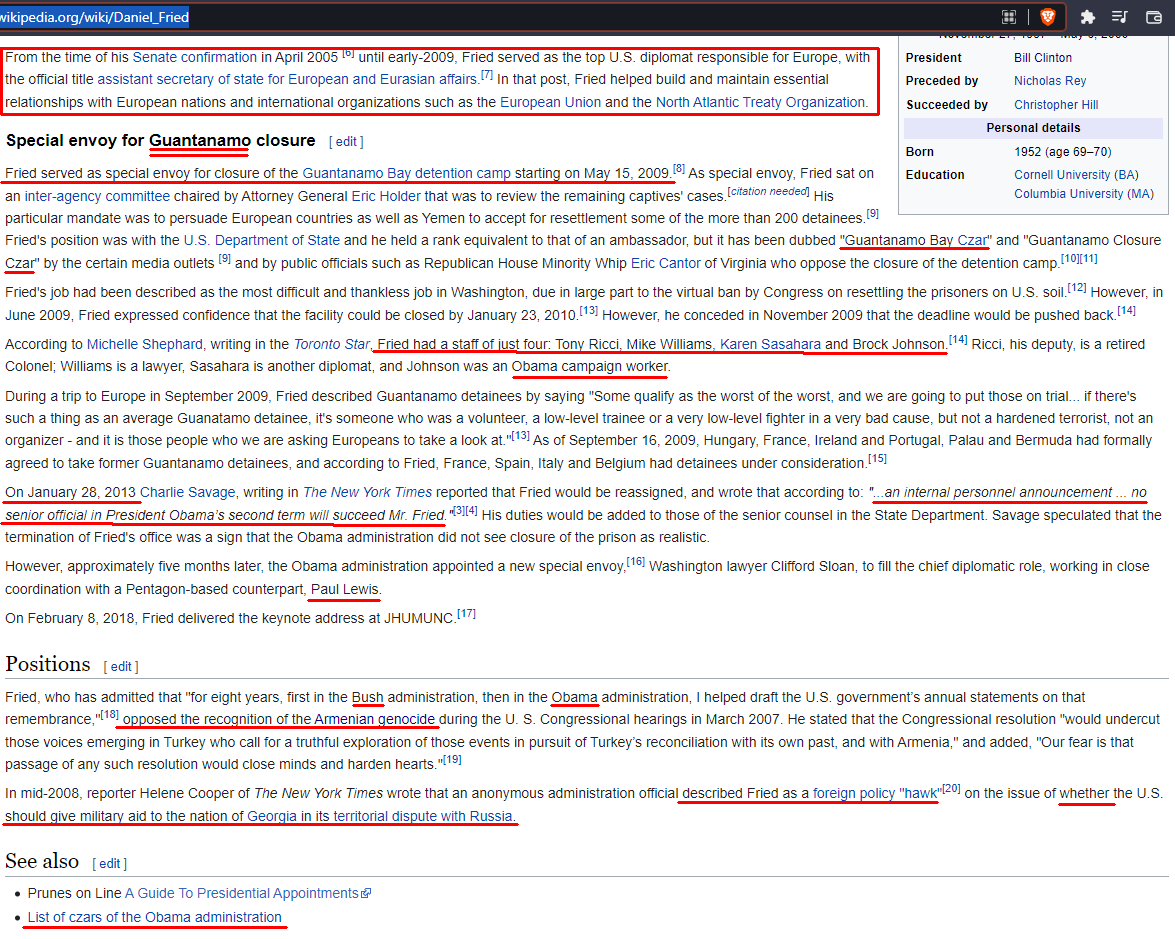Viewport: 1175px width, 939px height.
Task: Click the external link icon after Presidential Appointments
Action: (x=366, y=893)
